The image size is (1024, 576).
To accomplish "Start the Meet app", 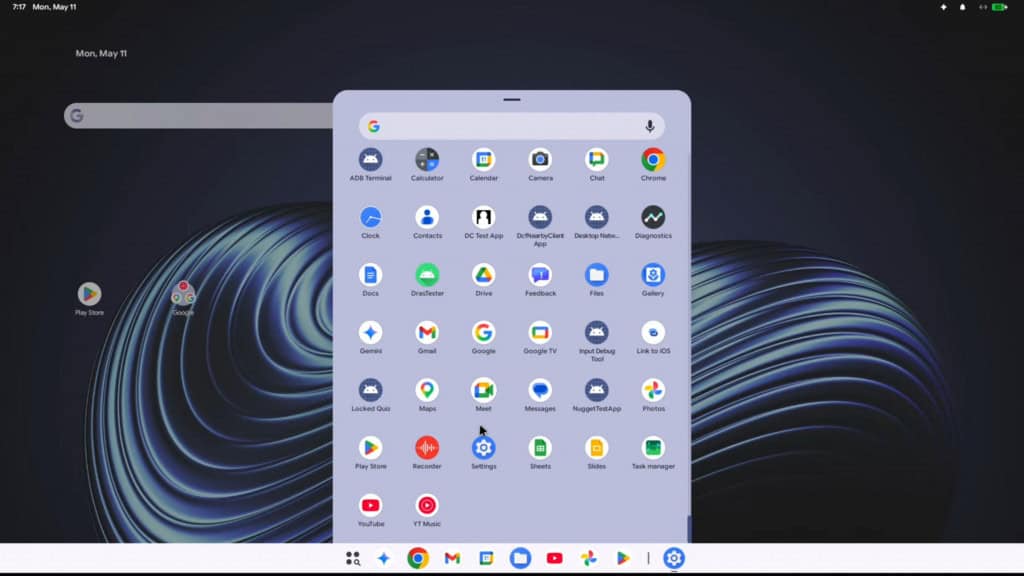I will [x=483, y=390].
